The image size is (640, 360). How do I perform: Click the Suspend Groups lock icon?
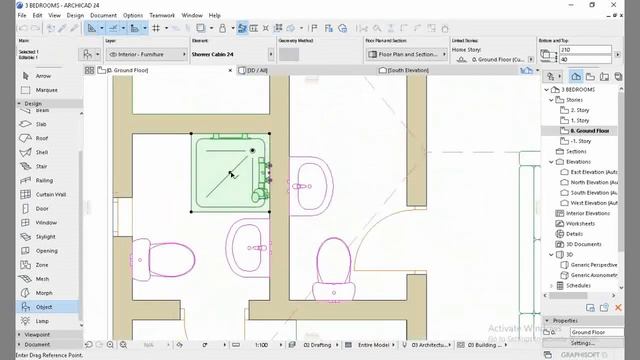[222, 28]
